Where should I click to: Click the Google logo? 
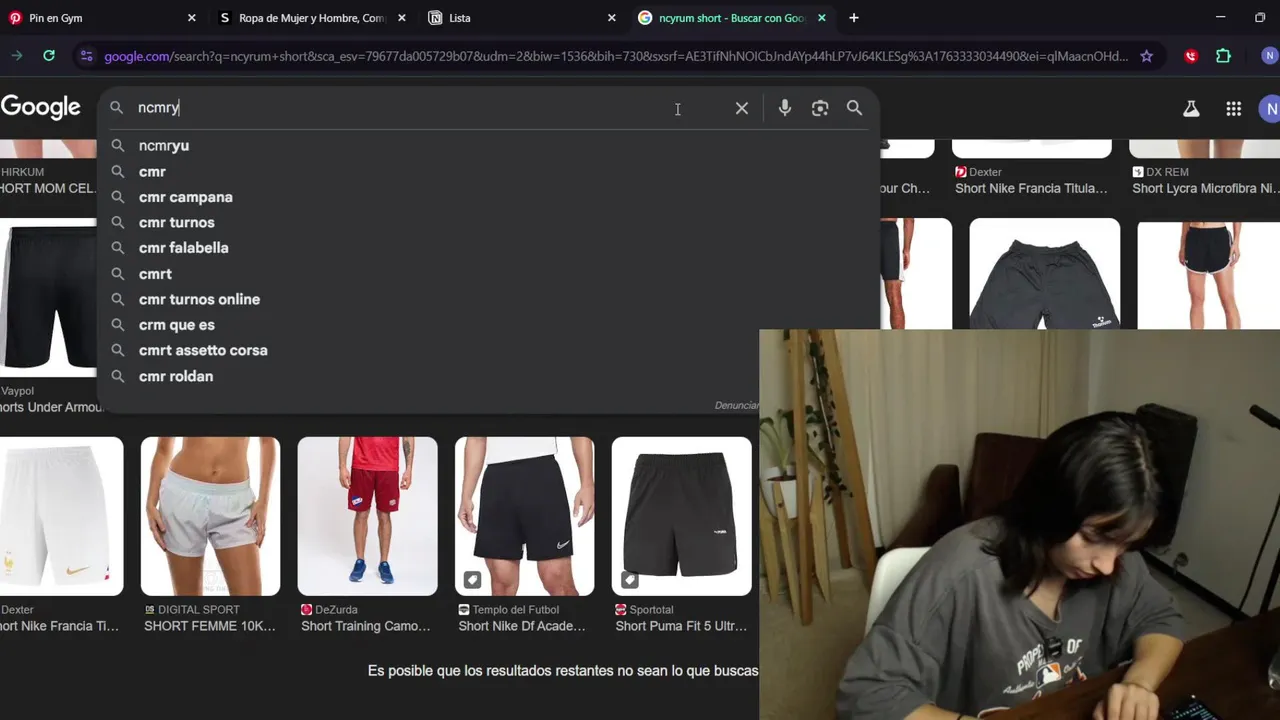click(x=40, y=108)
